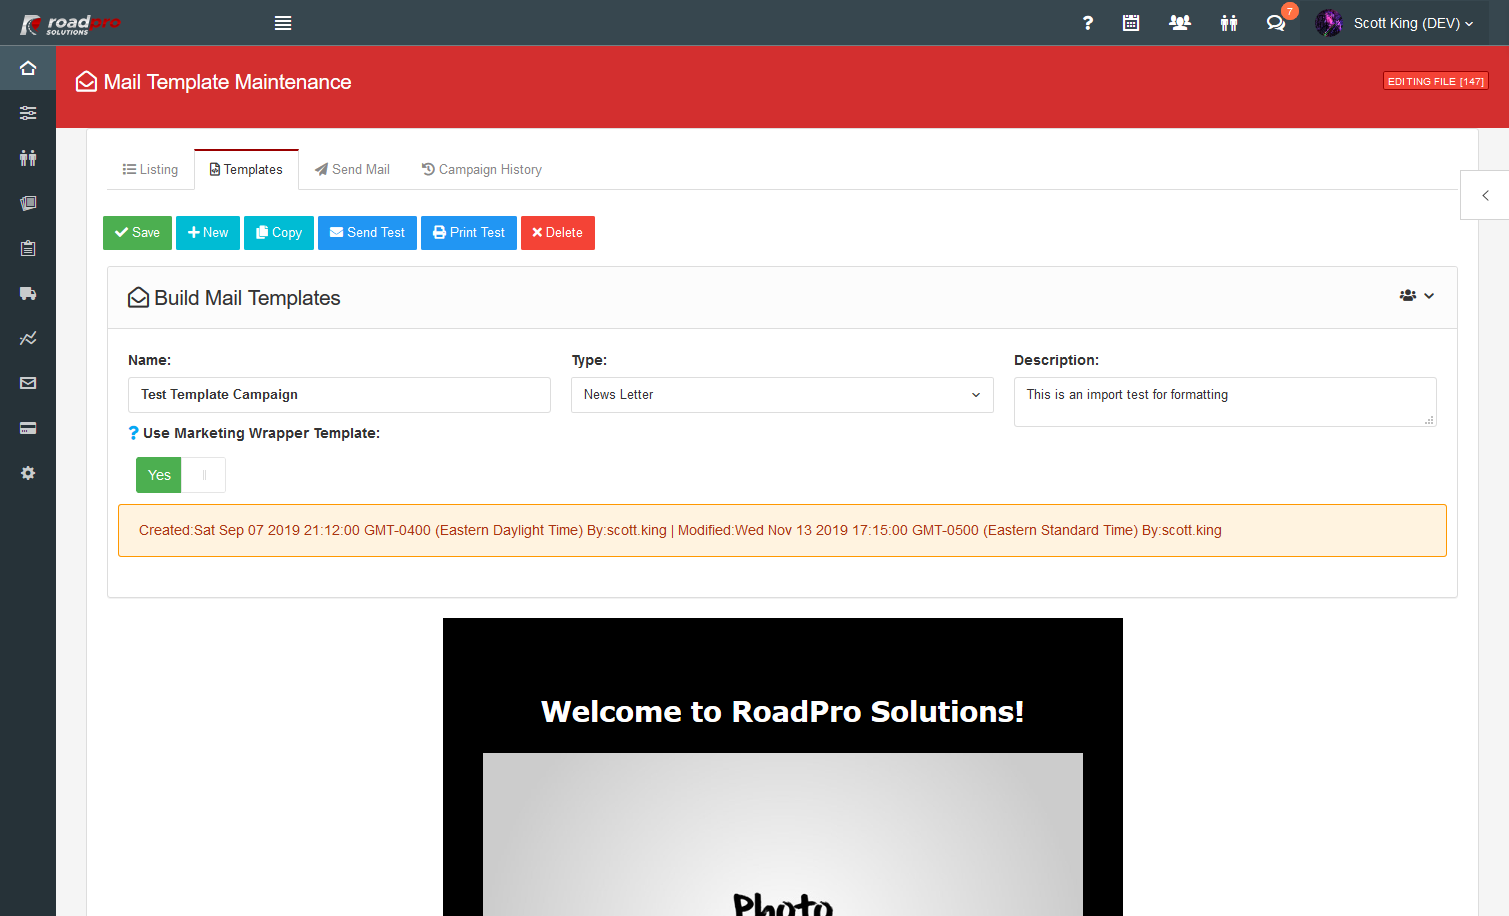Image resolution: width=1509 pixels, height=916 pixels.
Task: Click the Photo placeholder image in preview
Action: 783,834
